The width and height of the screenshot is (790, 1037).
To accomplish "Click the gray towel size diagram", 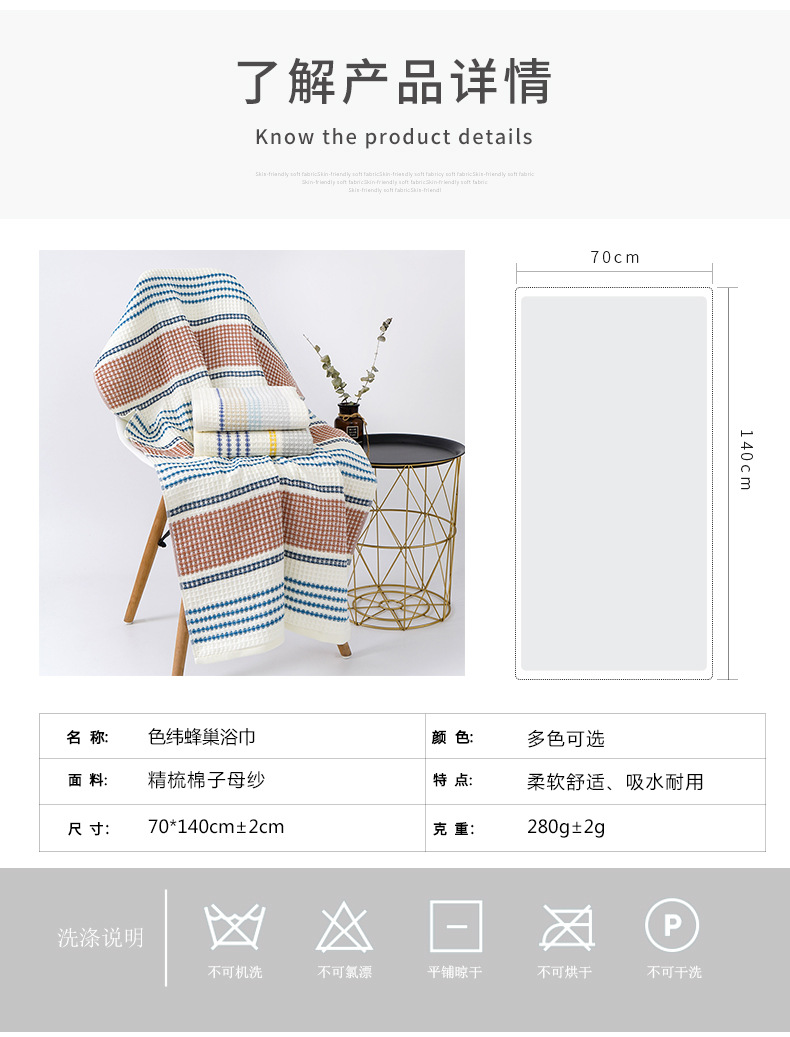I will 614,483.
